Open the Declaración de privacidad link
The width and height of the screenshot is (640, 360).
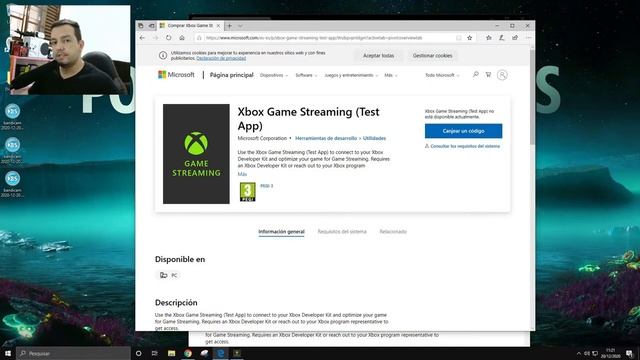pyautogui.click(x=221, y=58)
